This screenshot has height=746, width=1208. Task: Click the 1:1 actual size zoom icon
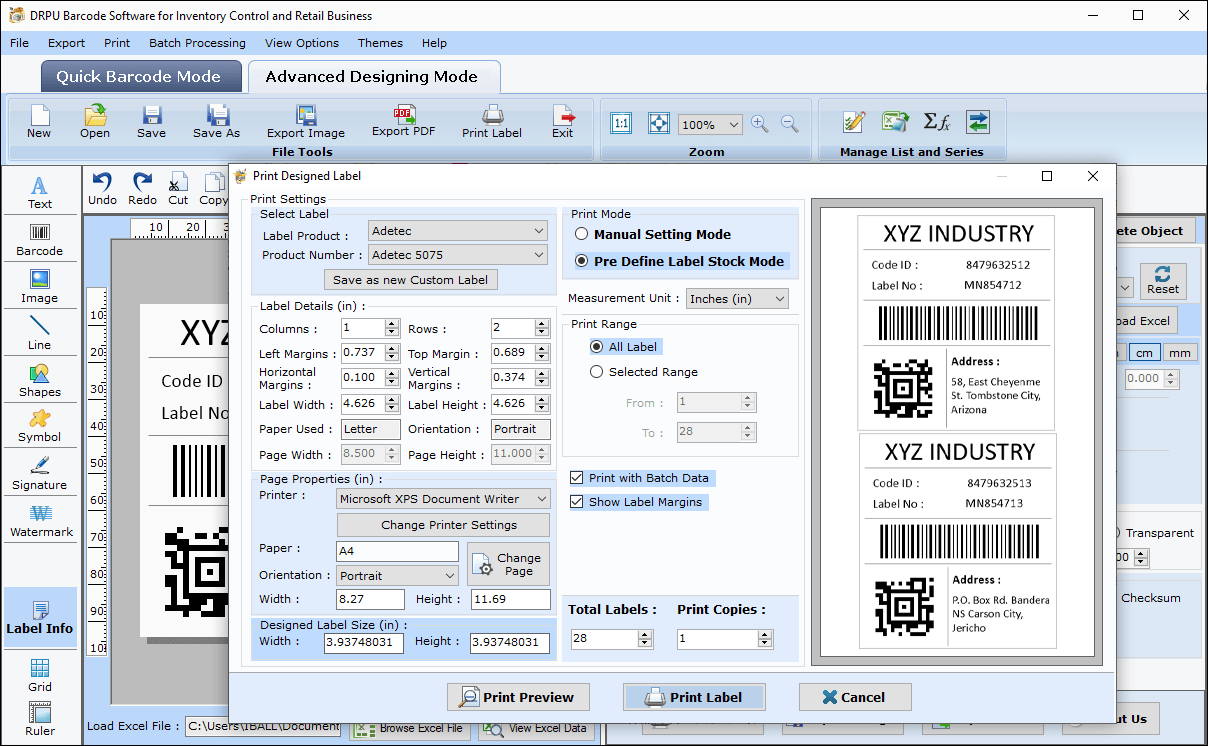[x=621, y=123]
